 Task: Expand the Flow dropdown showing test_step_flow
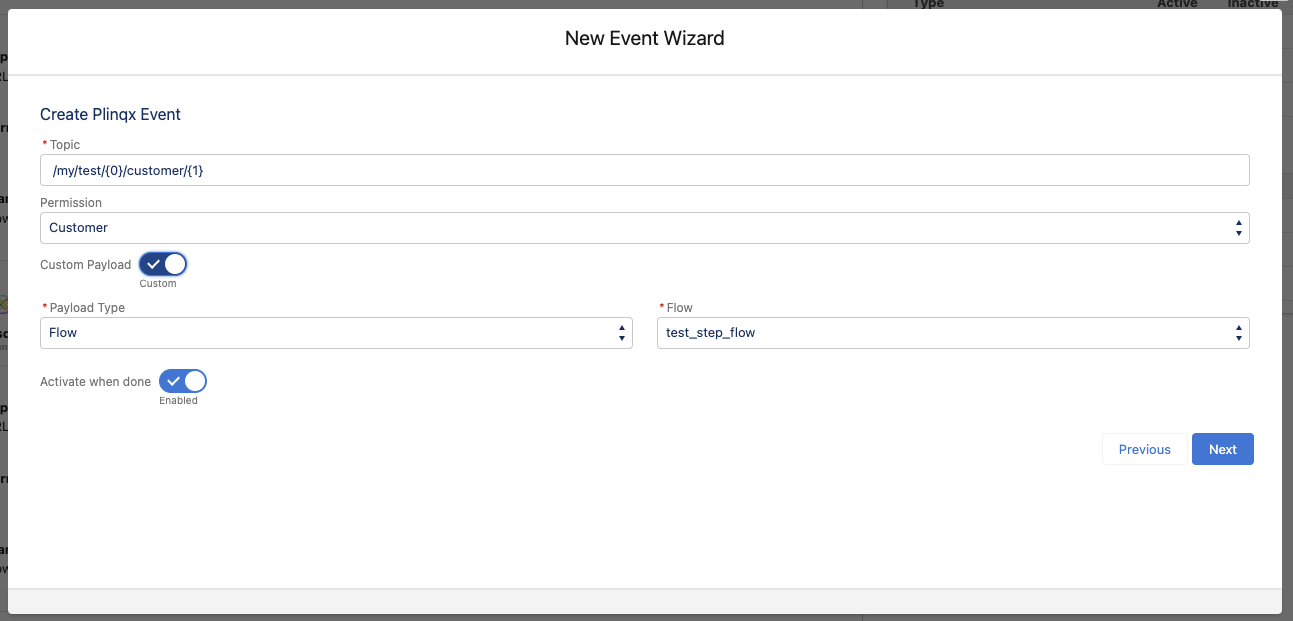coord(953,333)
